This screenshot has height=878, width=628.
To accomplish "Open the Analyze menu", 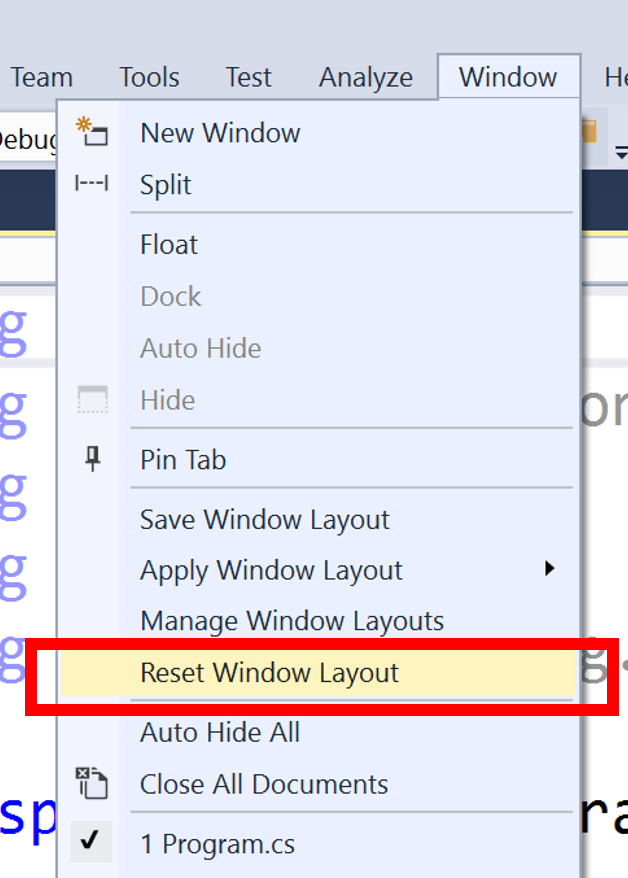I will (365, 77).
